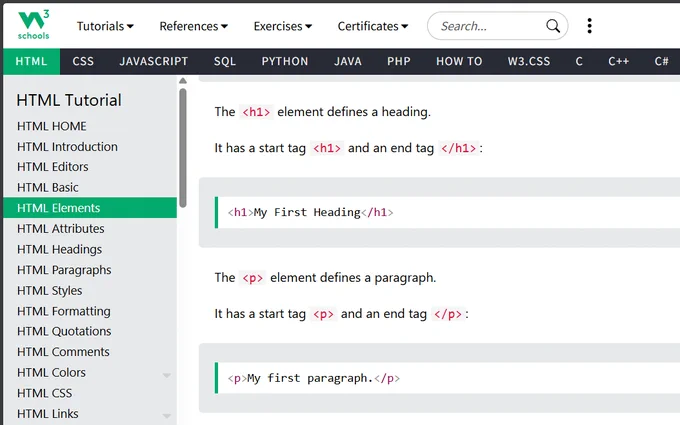Open the References dropdown
The image size is (680, 425).
193,26
